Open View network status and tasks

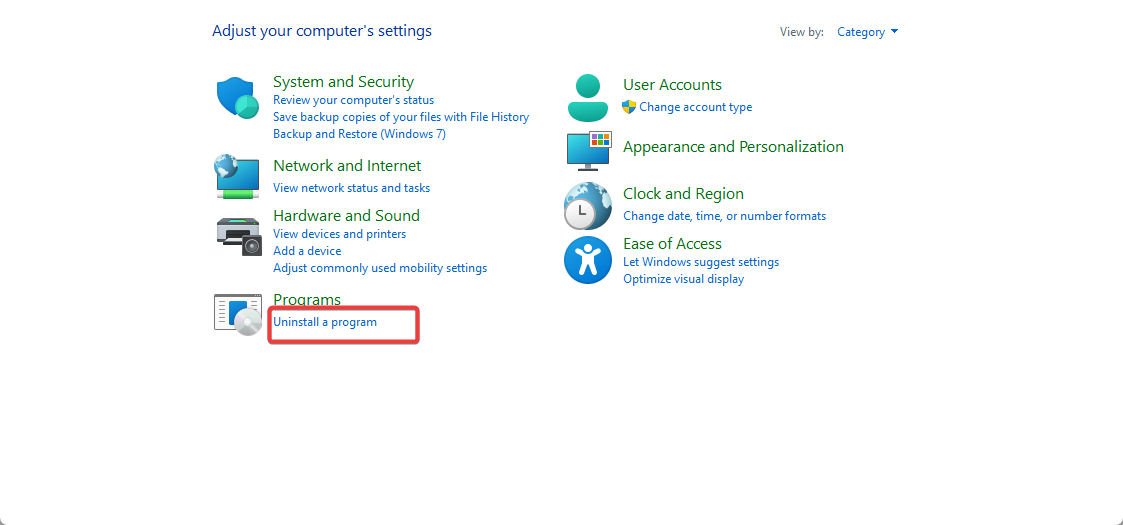(351, 188)
